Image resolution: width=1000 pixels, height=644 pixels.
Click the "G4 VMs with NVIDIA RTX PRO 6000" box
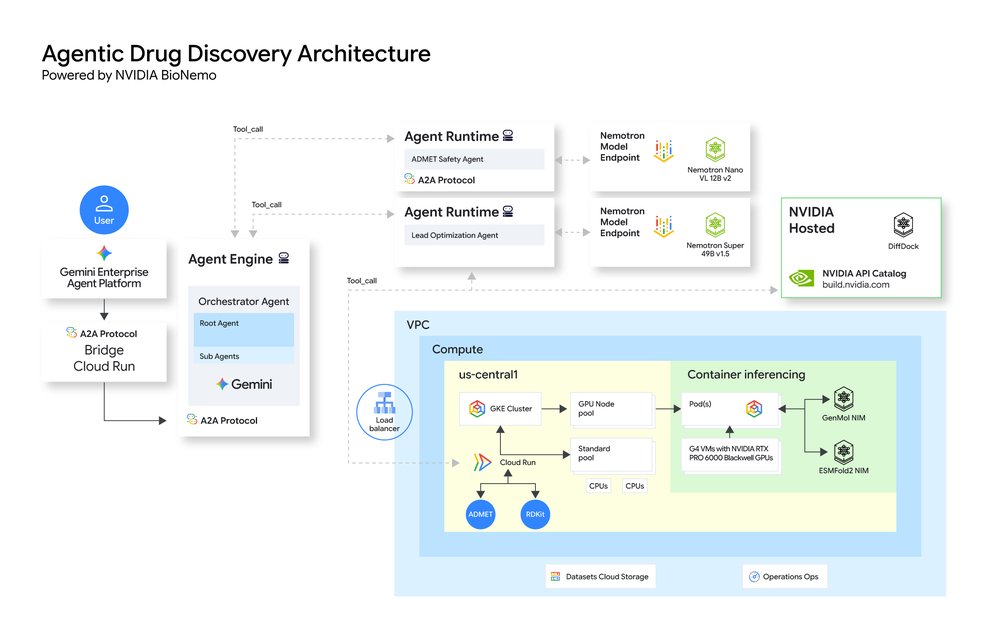[x=731, y=454]
